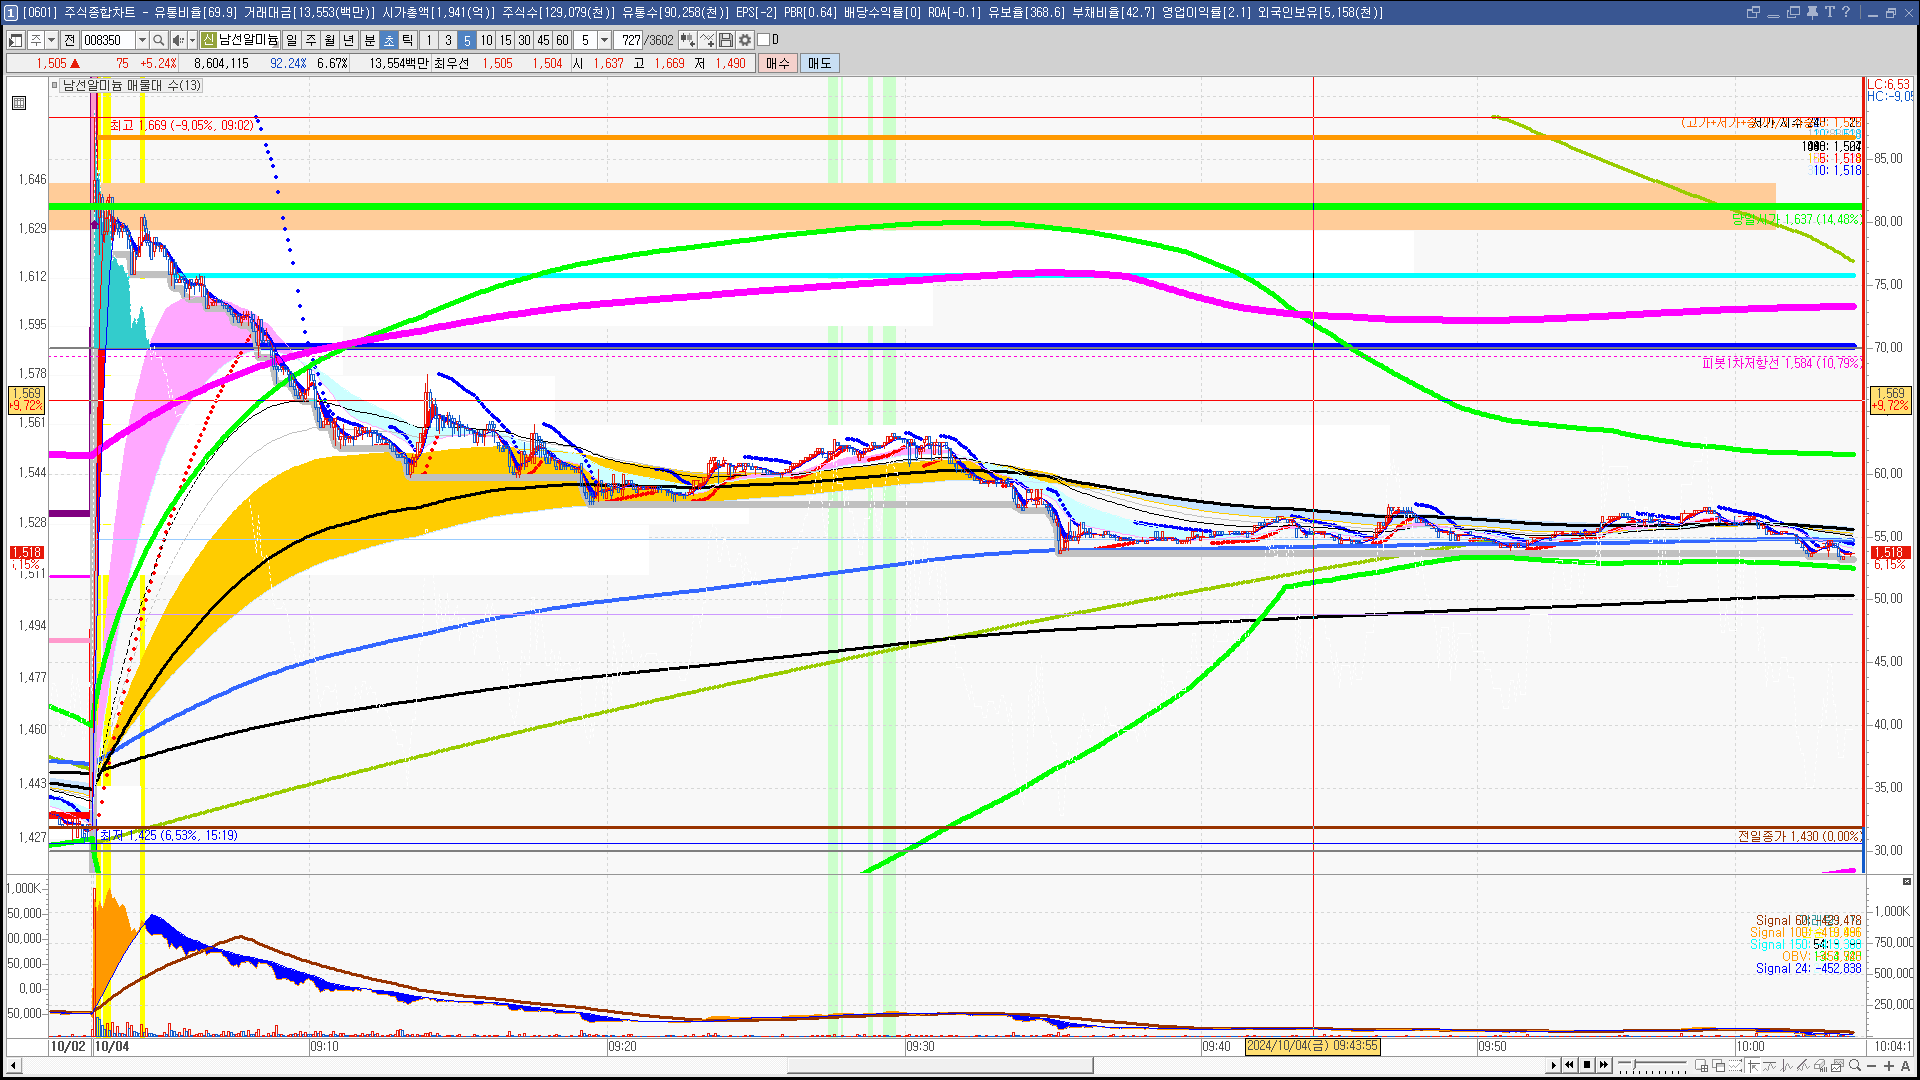Click the table grid icon left of chart
Image resolution: width=1920 pixels, height=1080 pixels.
click(x=19, y=103)
